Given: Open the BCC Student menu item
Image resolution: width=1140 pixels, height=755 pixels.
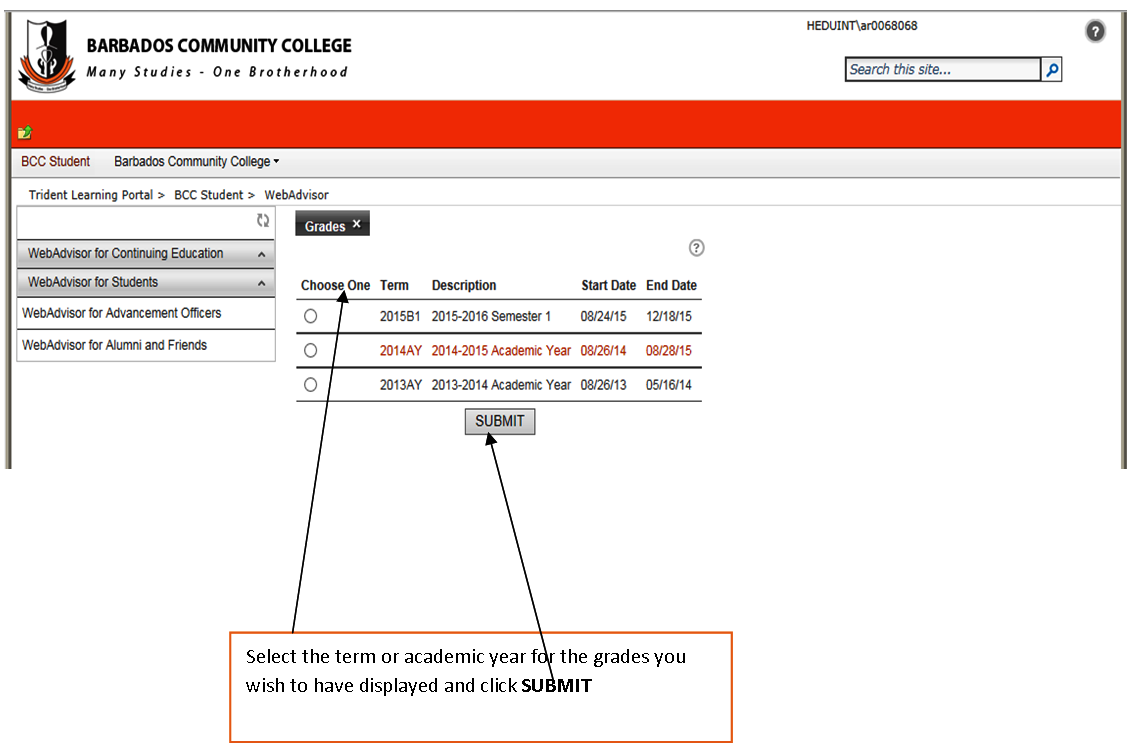Looking at the screenshot, I should 55,162.
